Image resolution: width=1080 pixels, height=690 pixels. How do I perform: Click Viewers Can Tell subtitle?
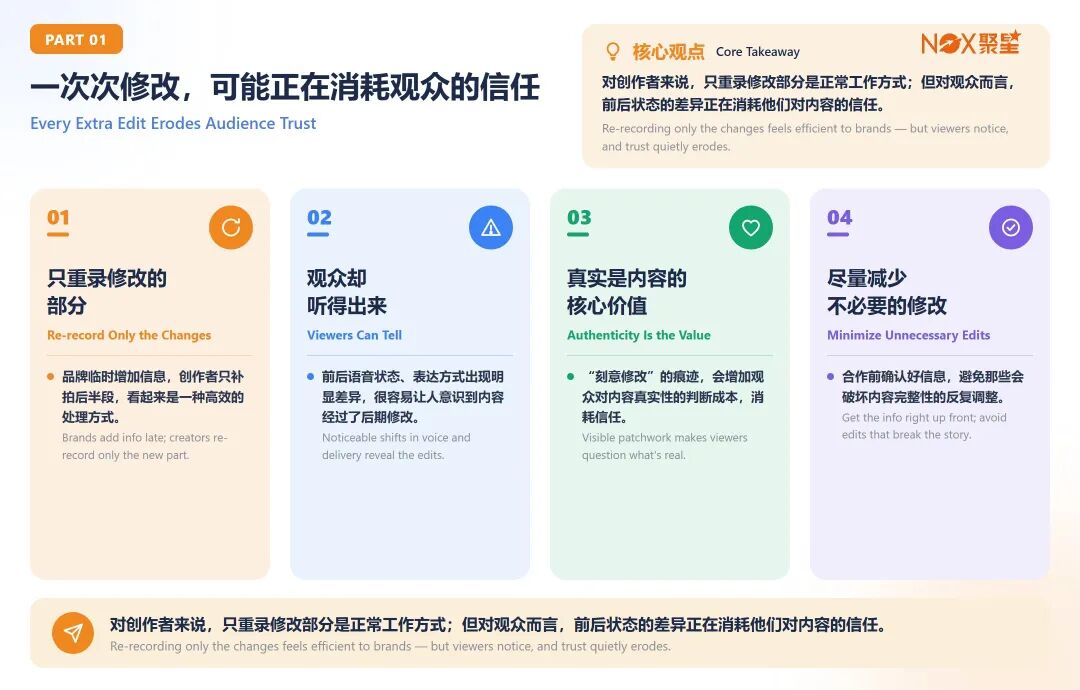tap(354, 335)
